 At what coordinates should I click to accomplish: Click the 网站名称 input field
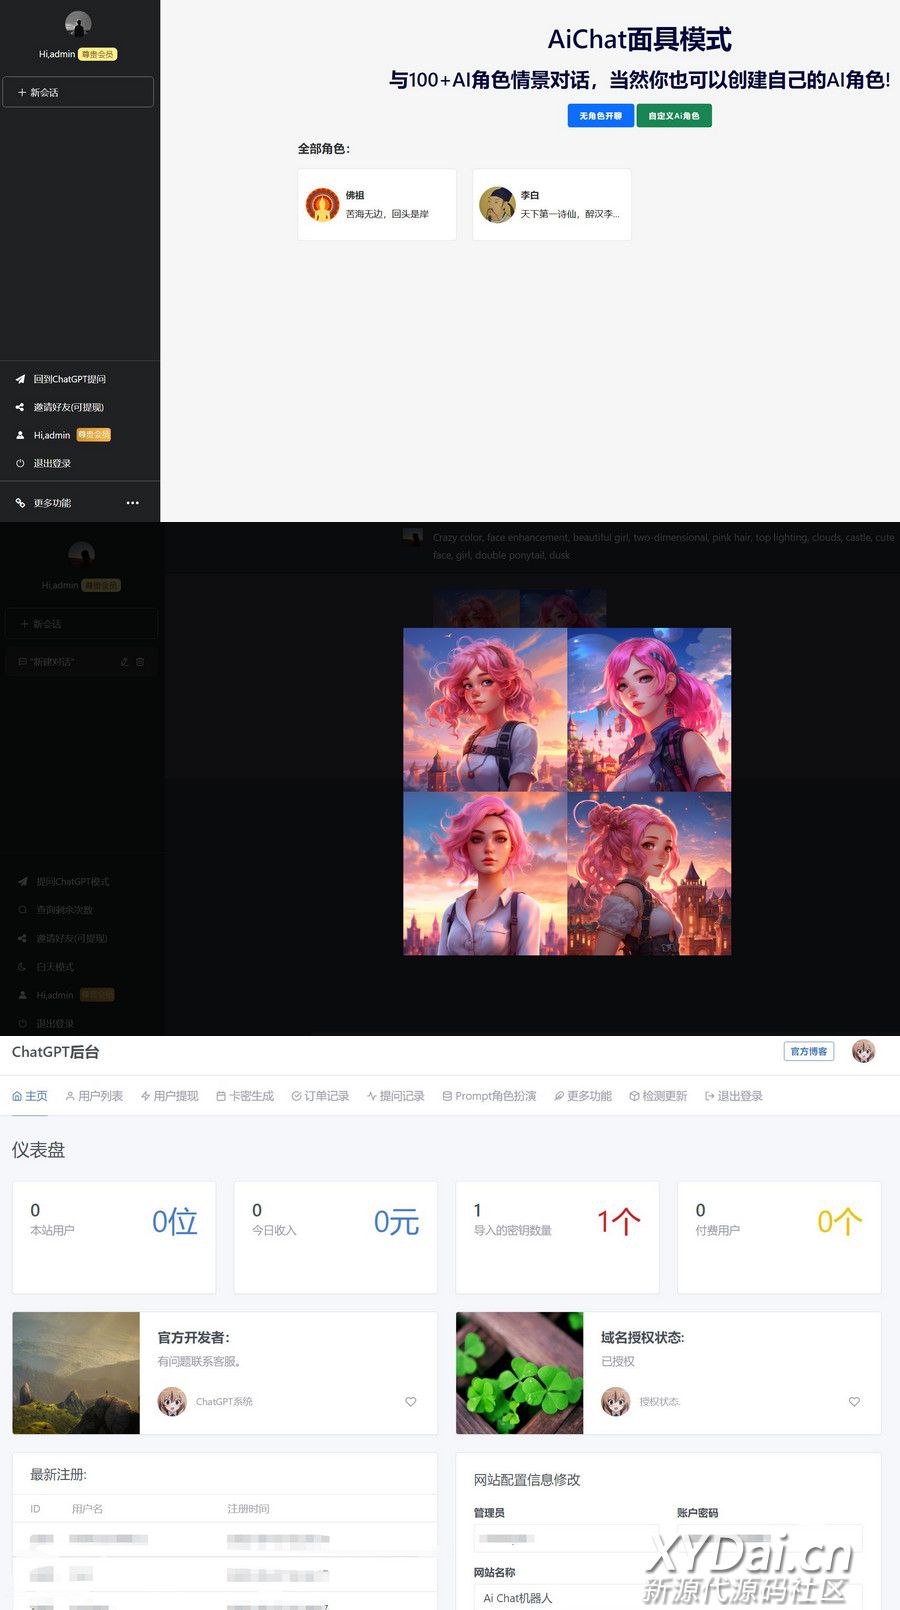pyautogui.click(x=667, y=1597)
